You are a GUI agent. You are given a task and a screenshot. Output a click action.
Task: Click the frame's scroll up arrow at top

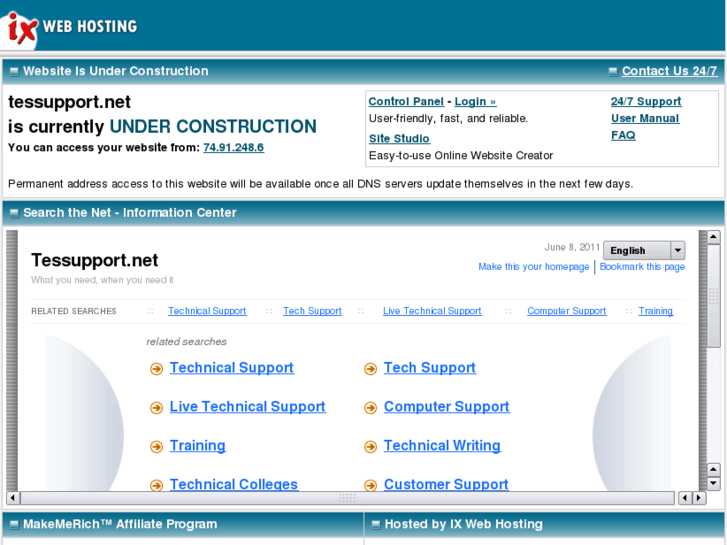pos(714,237)
